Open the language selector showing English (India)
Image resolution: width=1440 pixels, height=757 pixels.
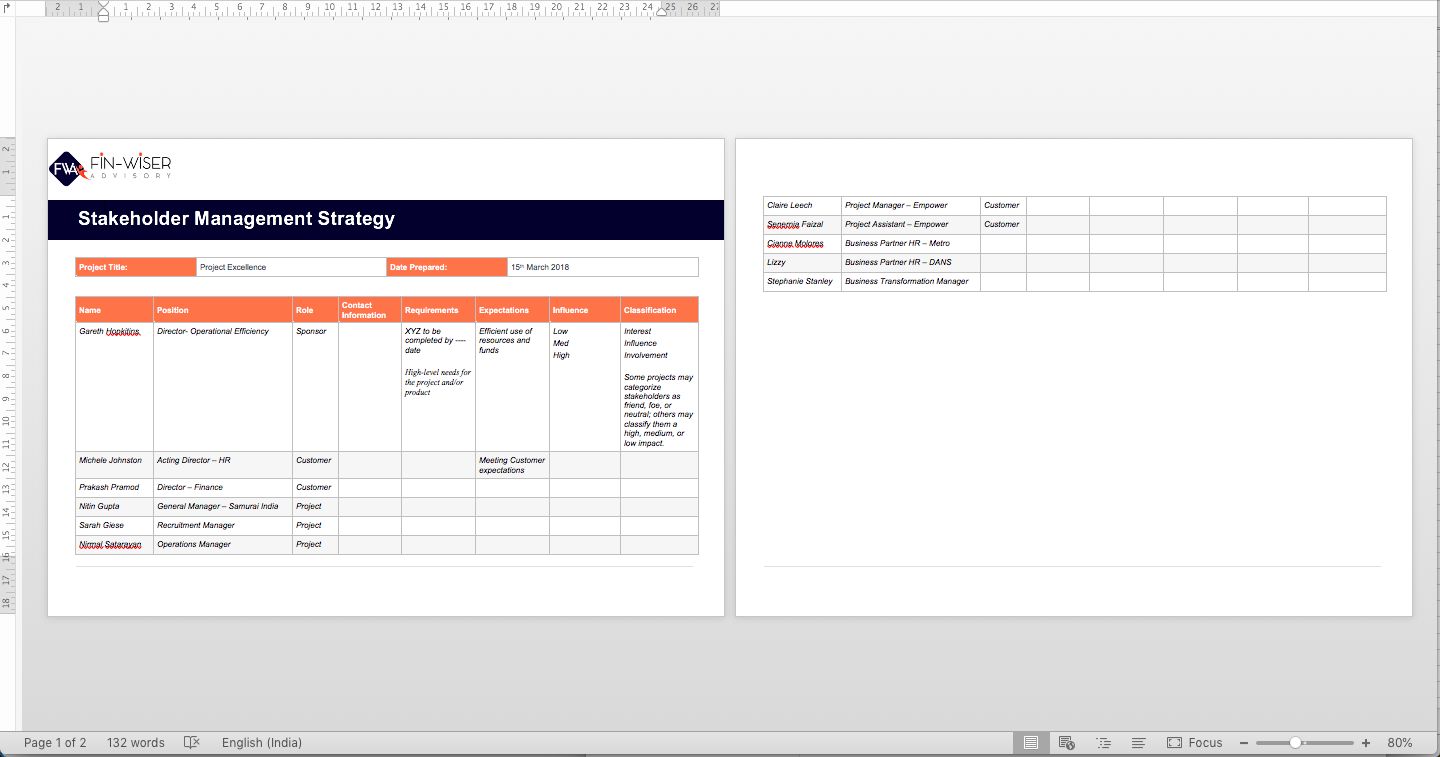pyautogui.click(x=261, y=742)
